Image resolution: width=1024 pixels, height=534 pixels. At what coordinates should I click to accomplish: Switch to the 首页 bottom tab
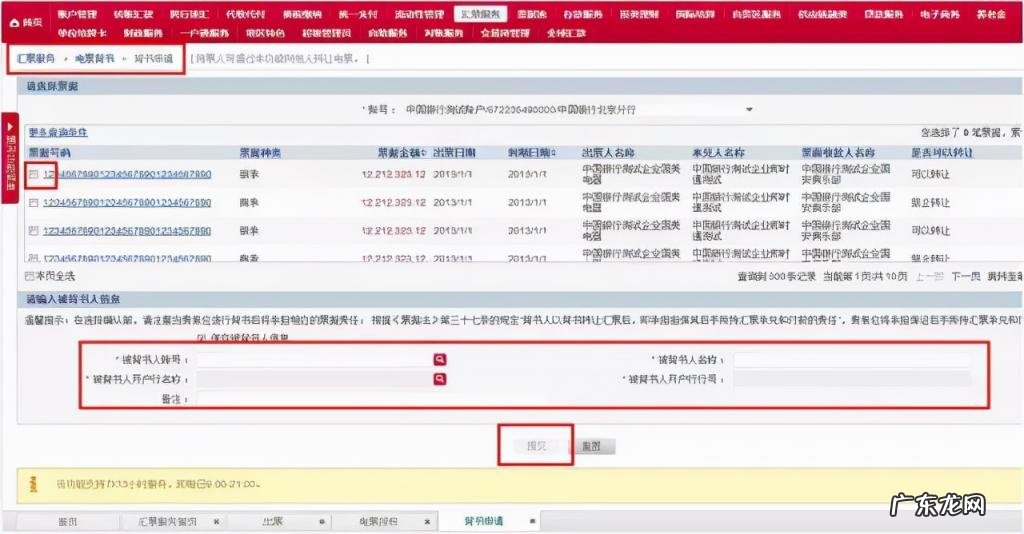68,522
